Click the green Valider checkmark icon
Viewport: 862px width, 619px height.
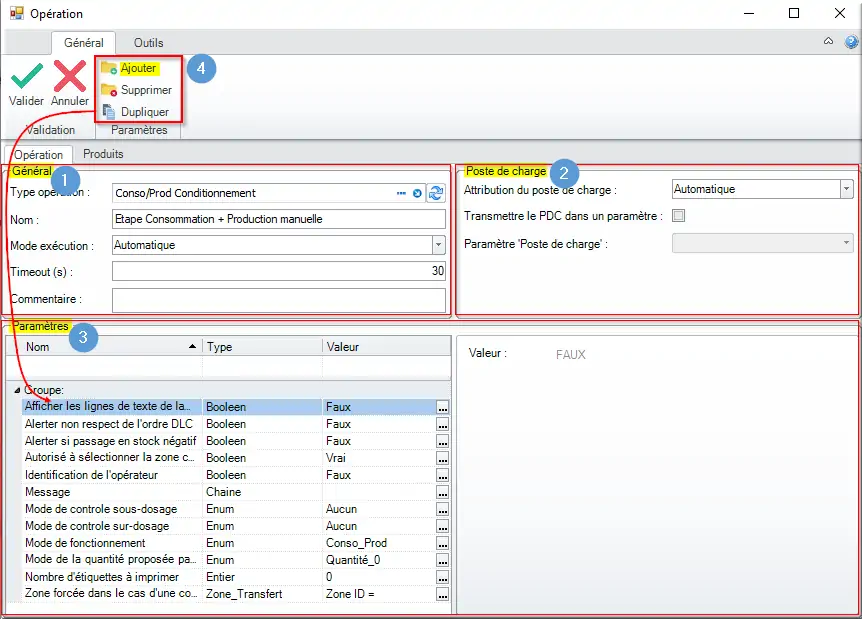point(27,76)
